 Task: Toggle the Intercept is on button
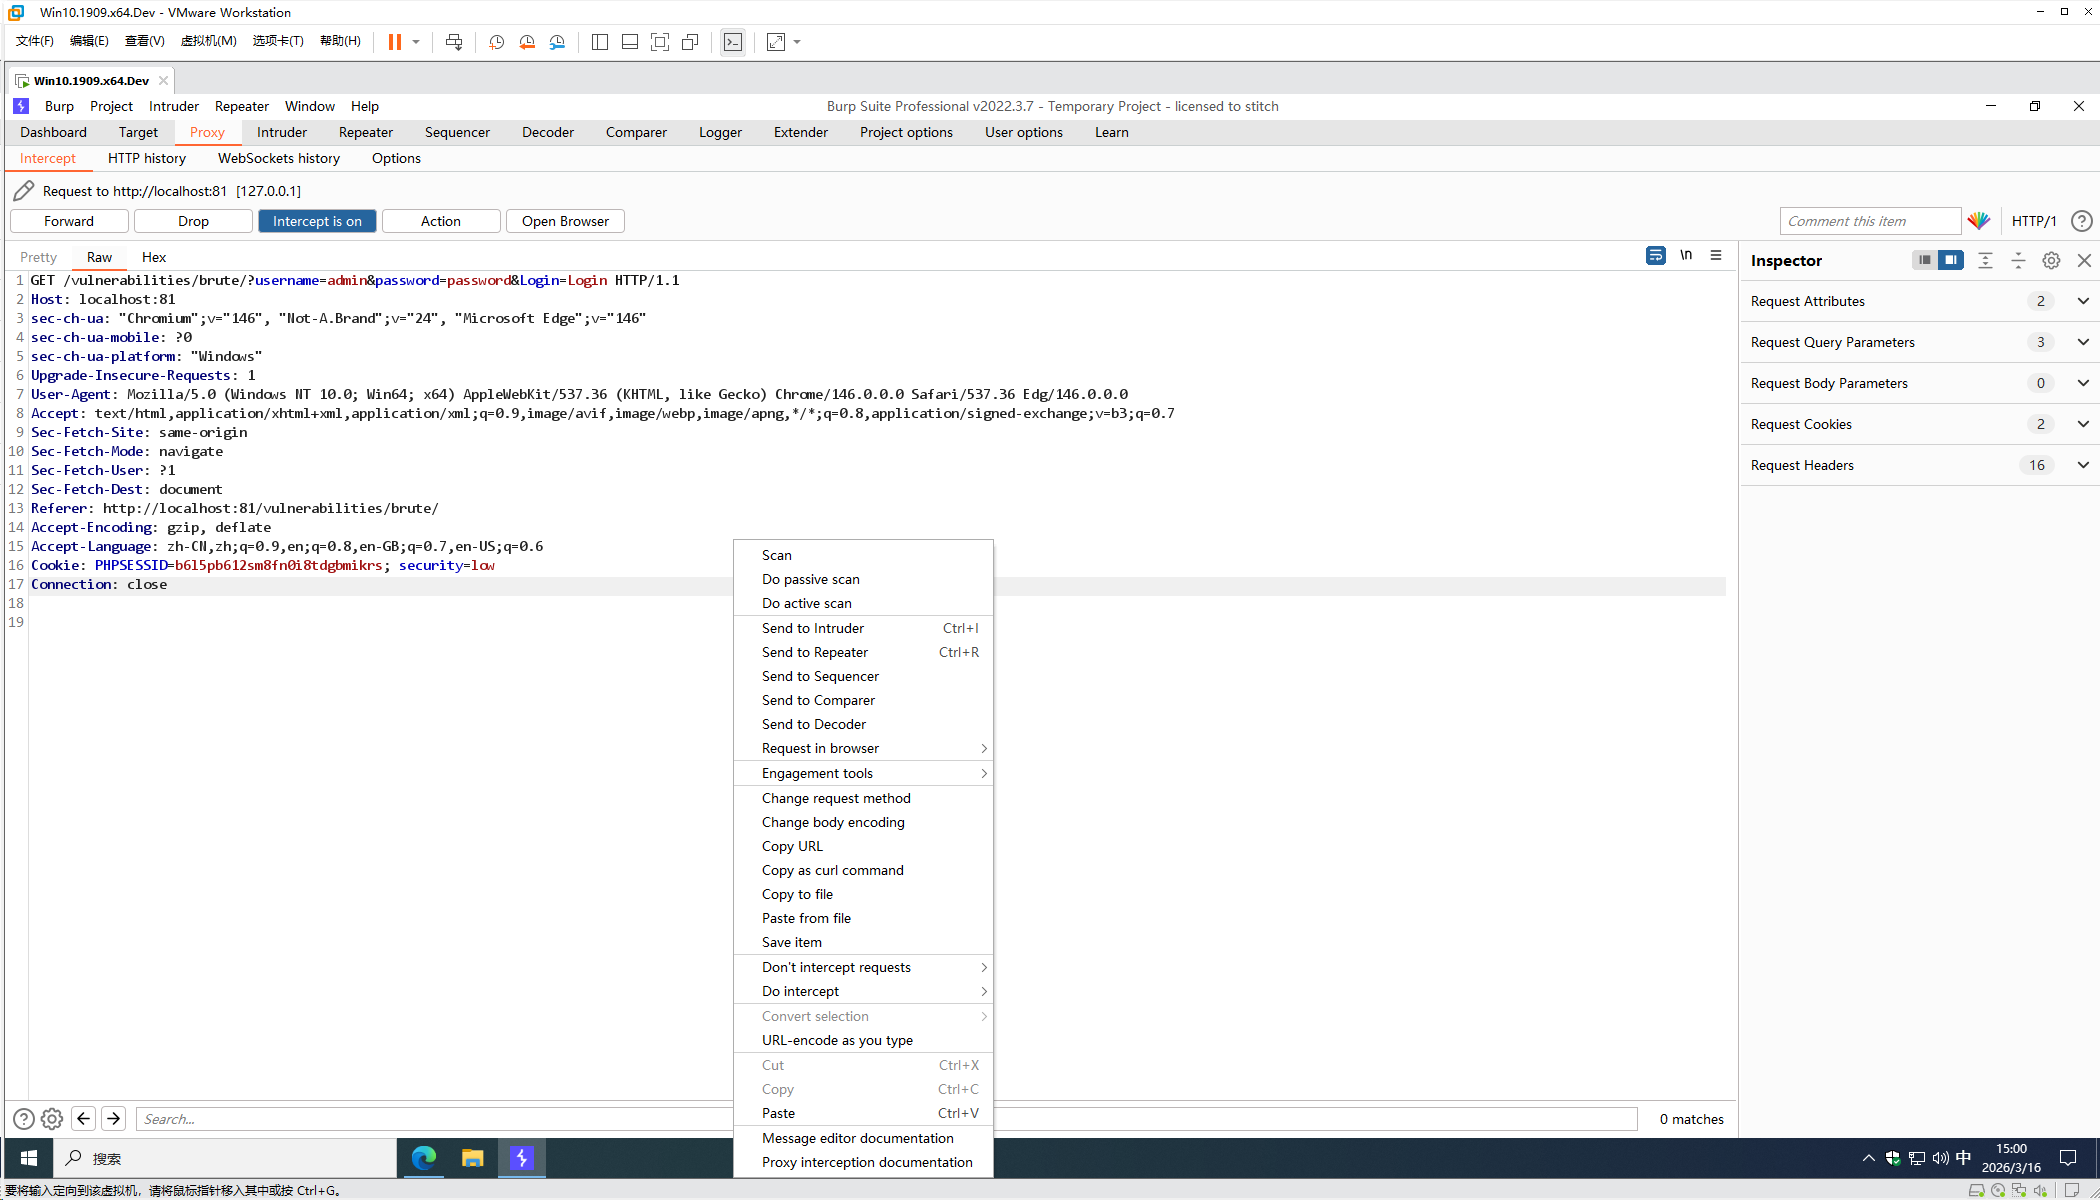tap(317, 221)
